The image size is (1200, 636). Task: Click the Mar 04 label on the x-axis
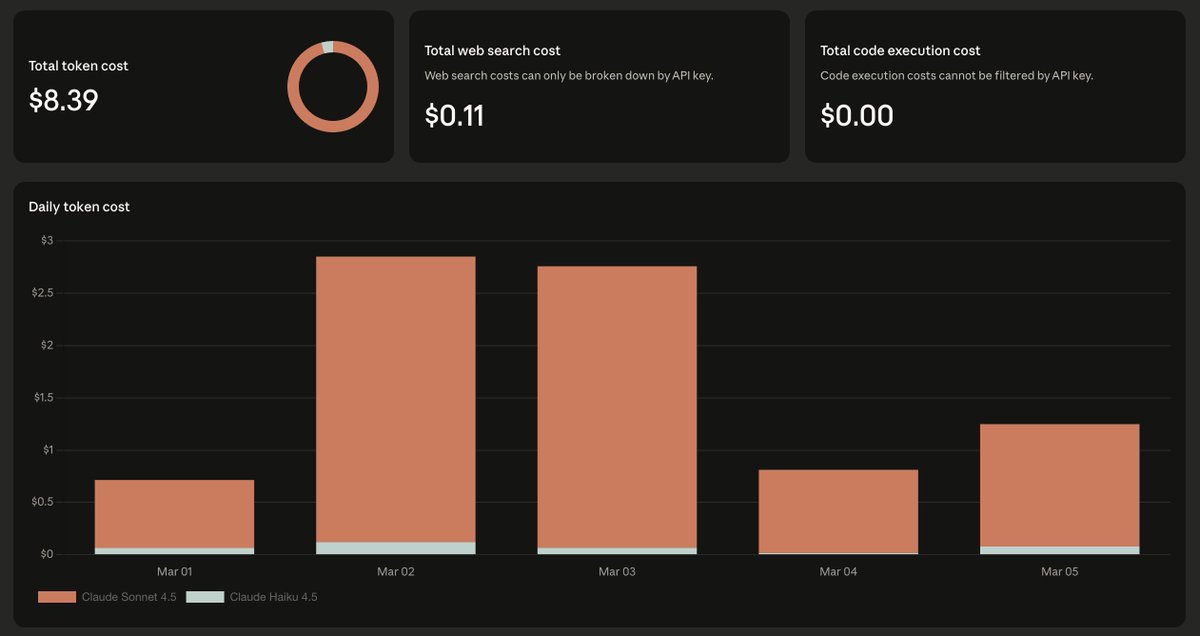tap(837, 571)
